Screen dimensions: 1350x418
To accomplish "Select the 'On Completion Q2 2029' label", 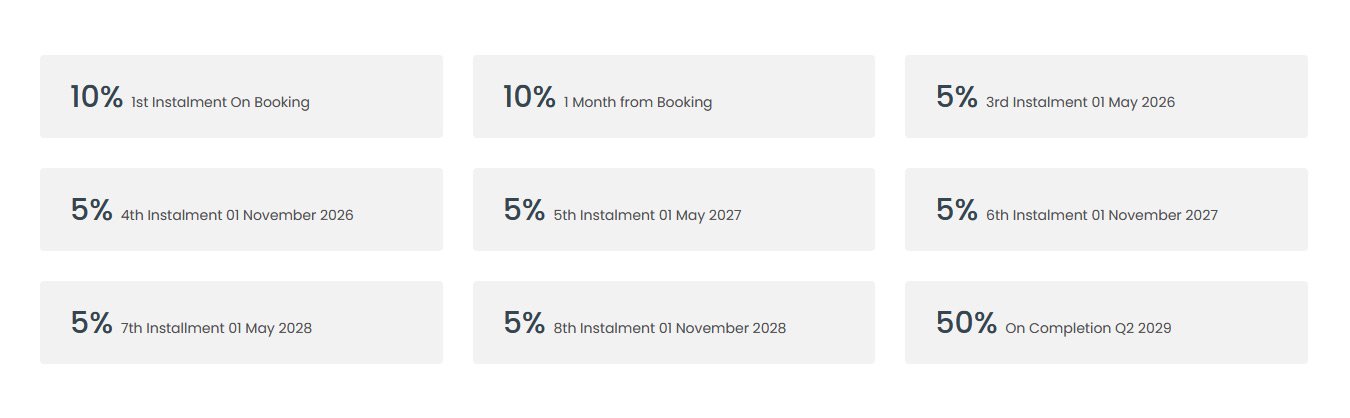I will (x=1088, y=328).
